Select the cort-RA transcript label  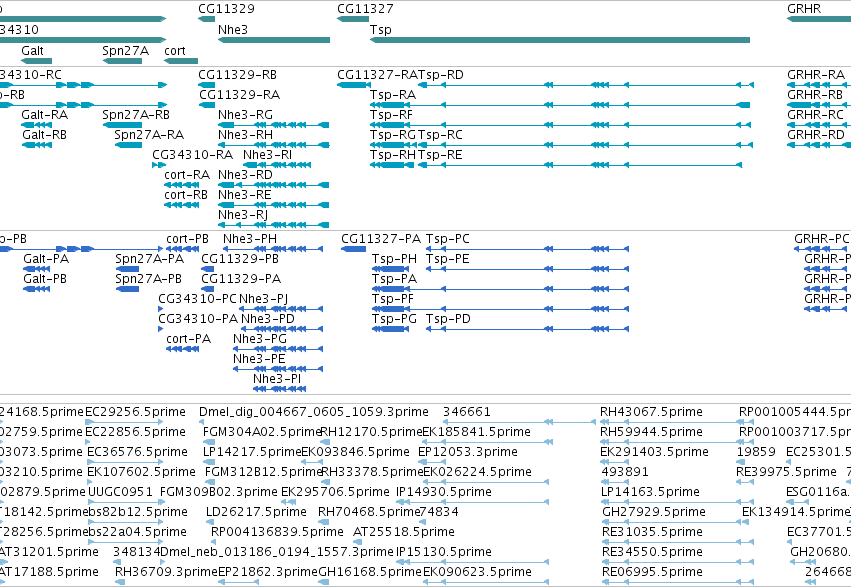pos(187,175)
